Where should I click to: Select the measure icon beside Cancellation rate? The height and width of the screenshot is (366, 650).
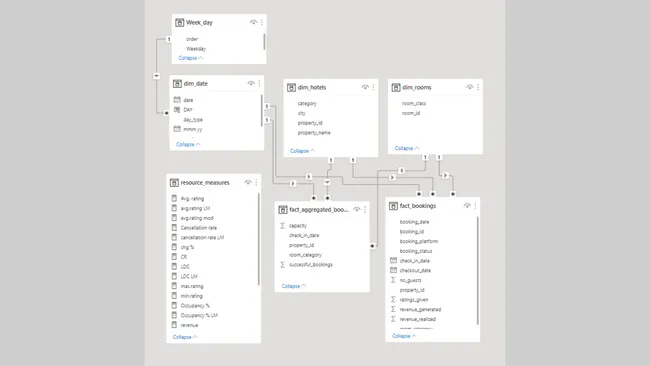pos(174,228)
